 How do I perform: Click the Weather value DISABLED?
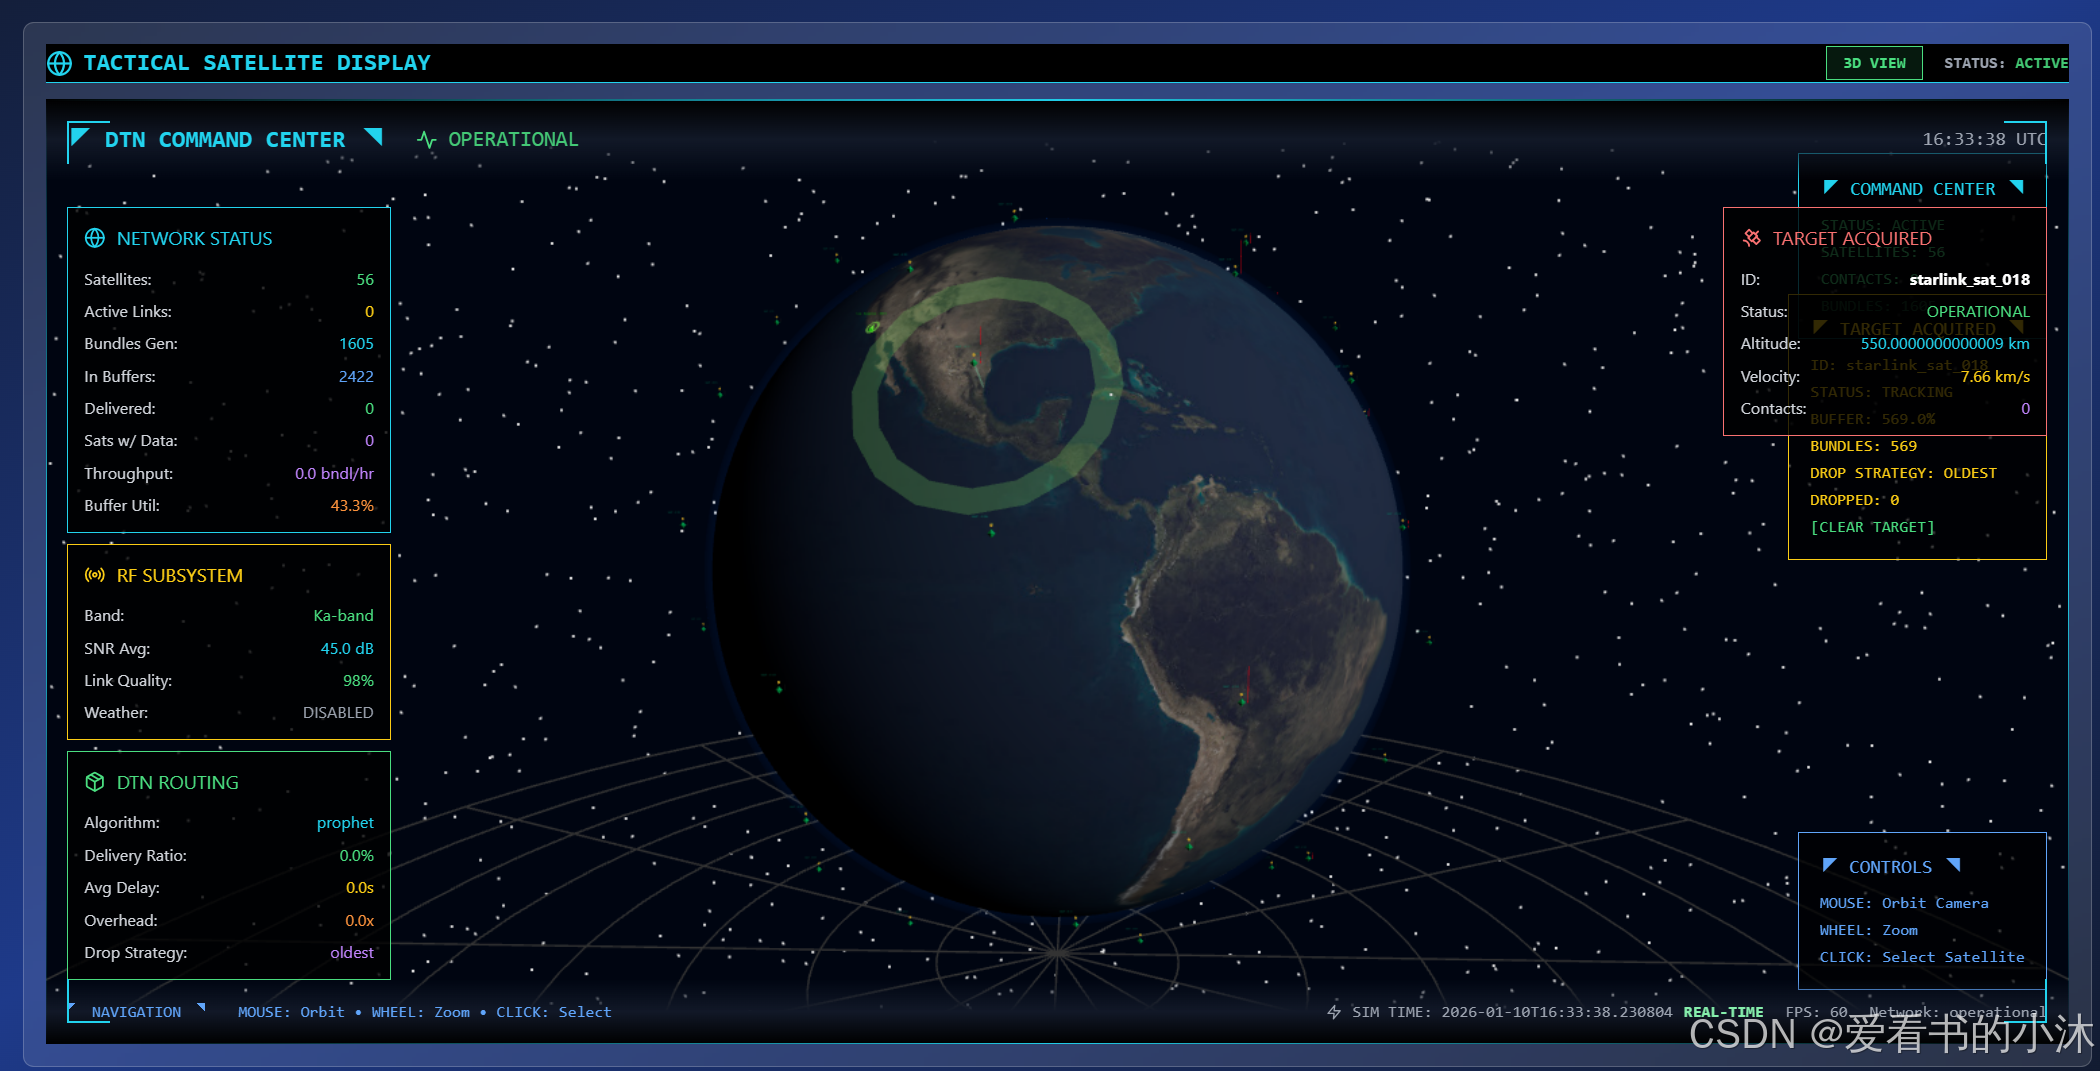tap(338, 713)
